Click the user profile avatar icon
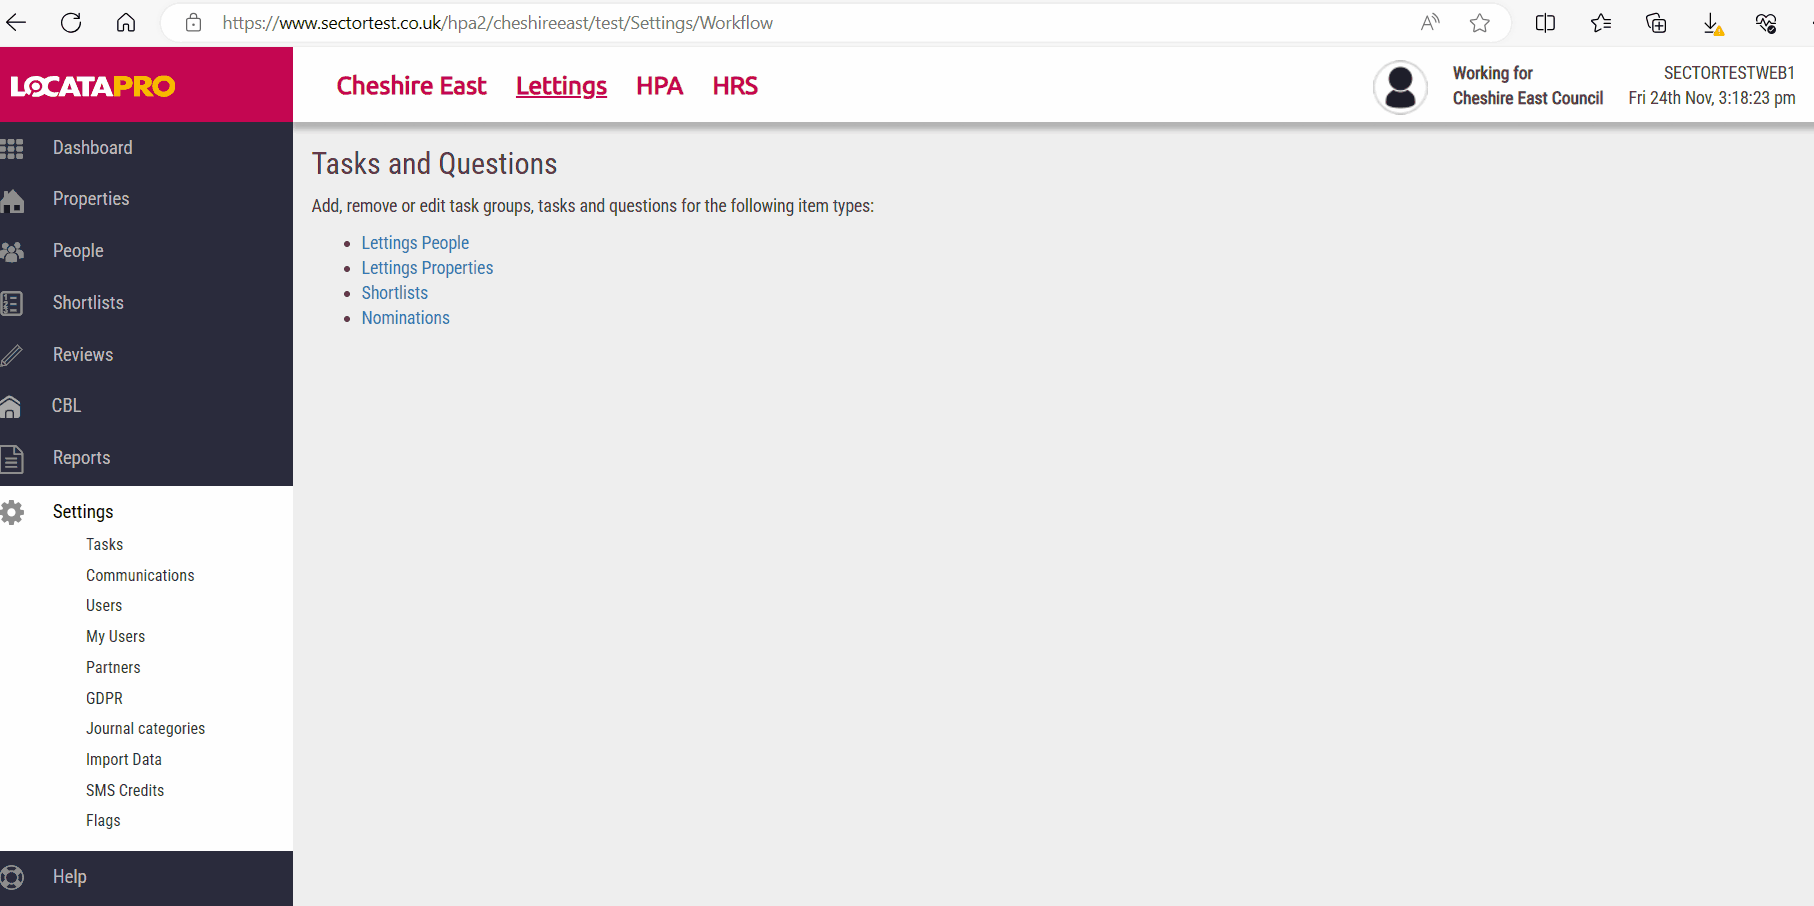The height and width of the screenshot is (906, 1814). point(1400,87)
